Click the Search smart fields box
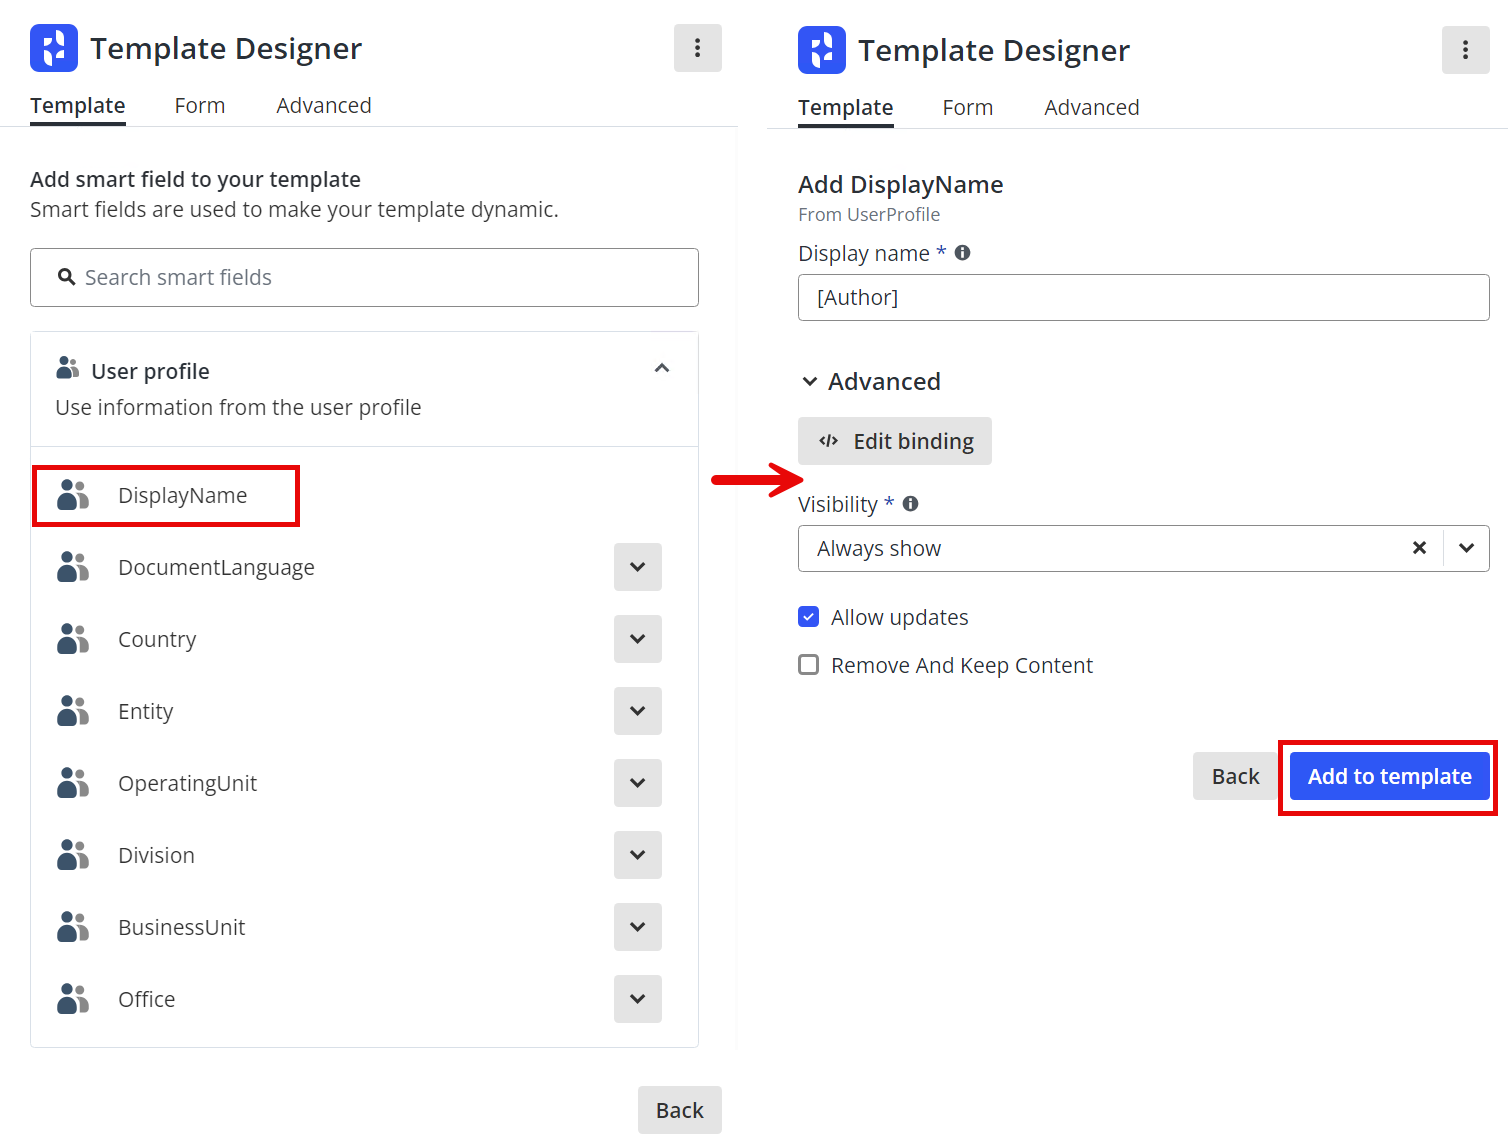This screenshot has width=1508, height=1140. coord(364,278)
